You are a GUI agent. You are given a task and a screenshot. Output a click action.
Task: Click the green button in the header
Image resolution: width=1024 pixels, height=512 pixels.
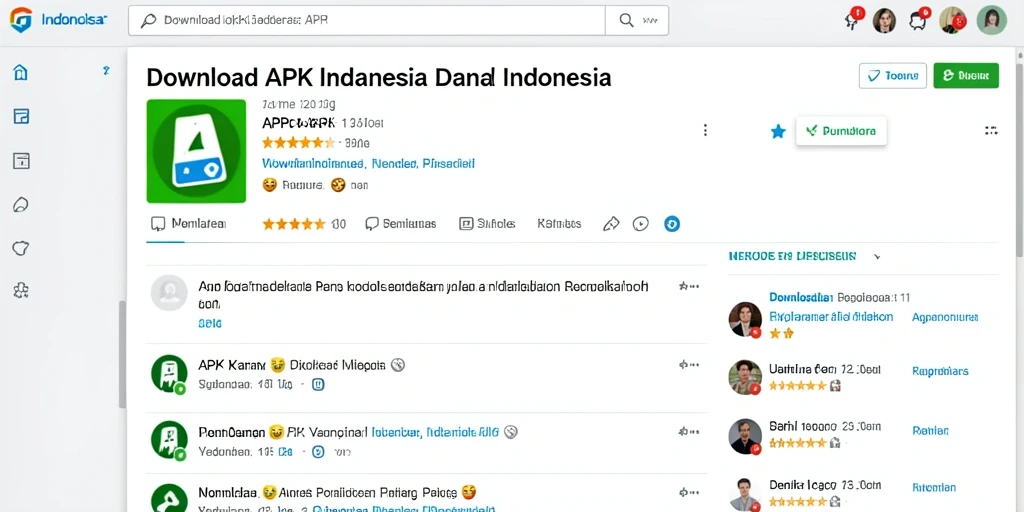click(x=966, y=76)
